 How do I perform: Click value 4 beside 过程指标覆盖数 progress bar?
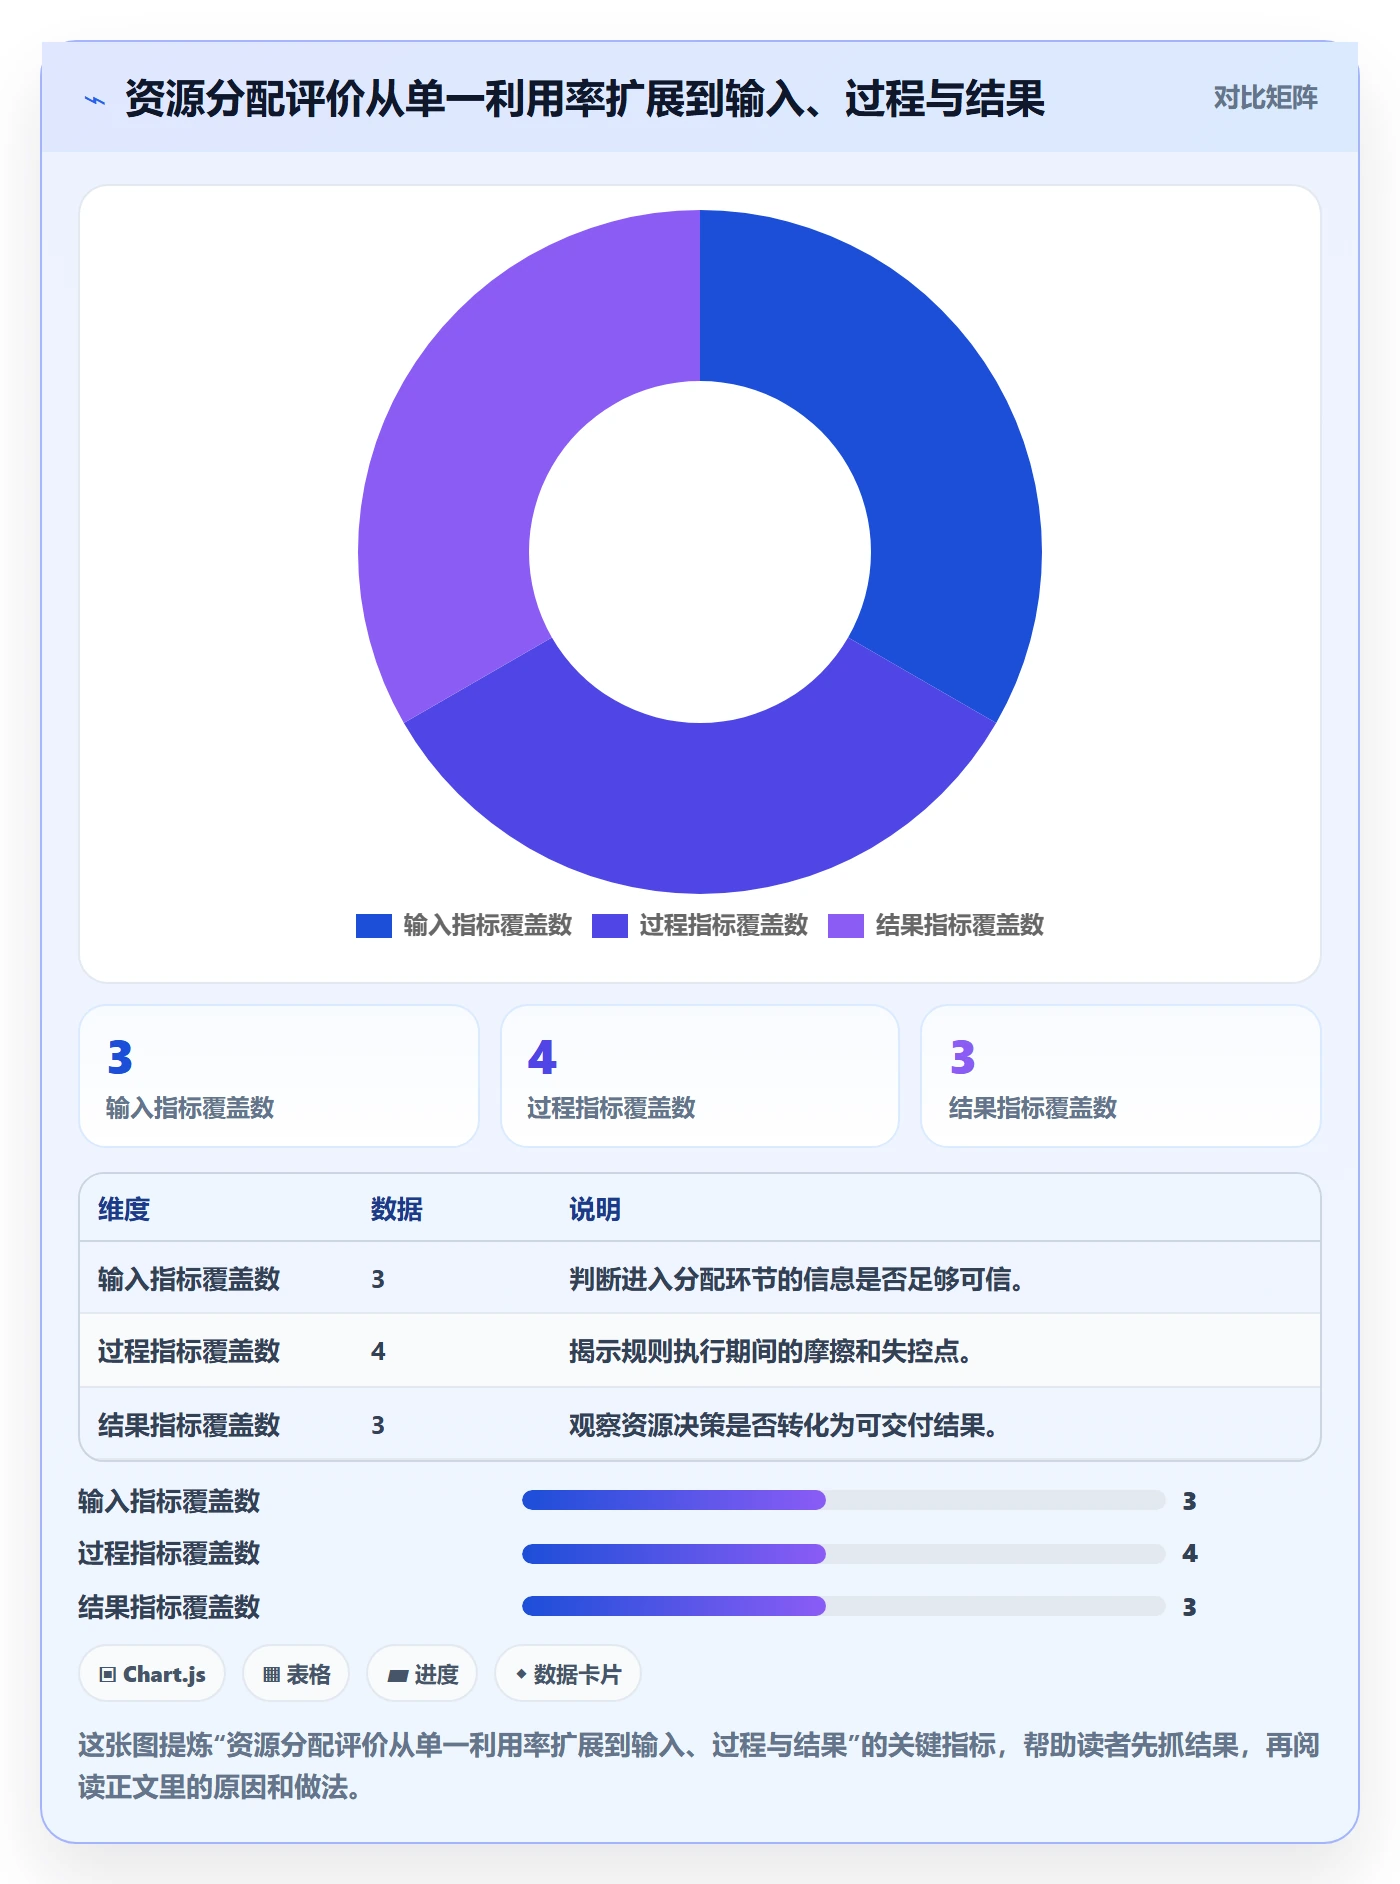tap(1189, 1553)
